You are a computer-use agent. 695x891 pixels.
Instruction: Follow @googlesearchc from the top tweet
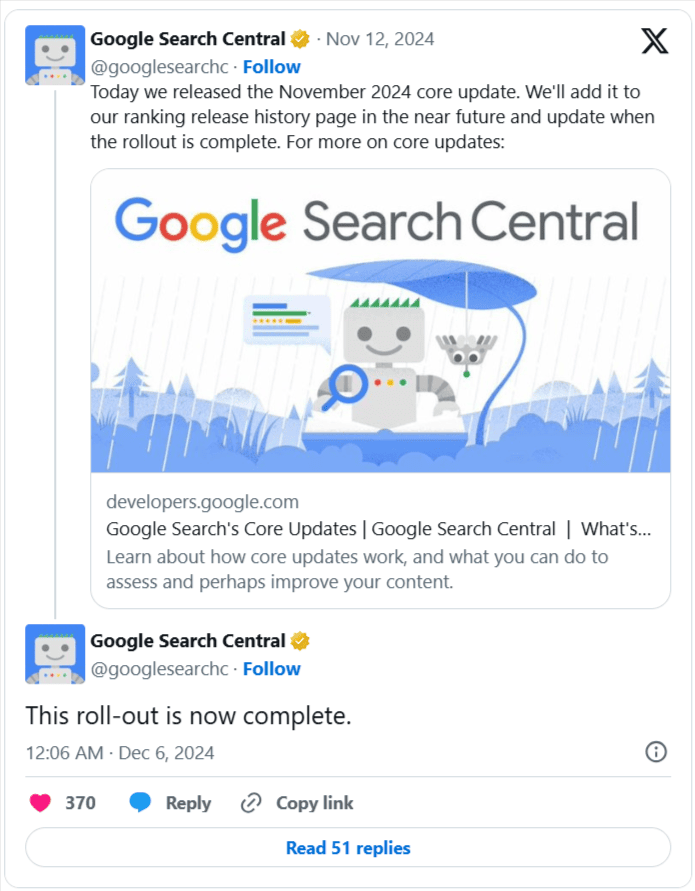point(272,67)
